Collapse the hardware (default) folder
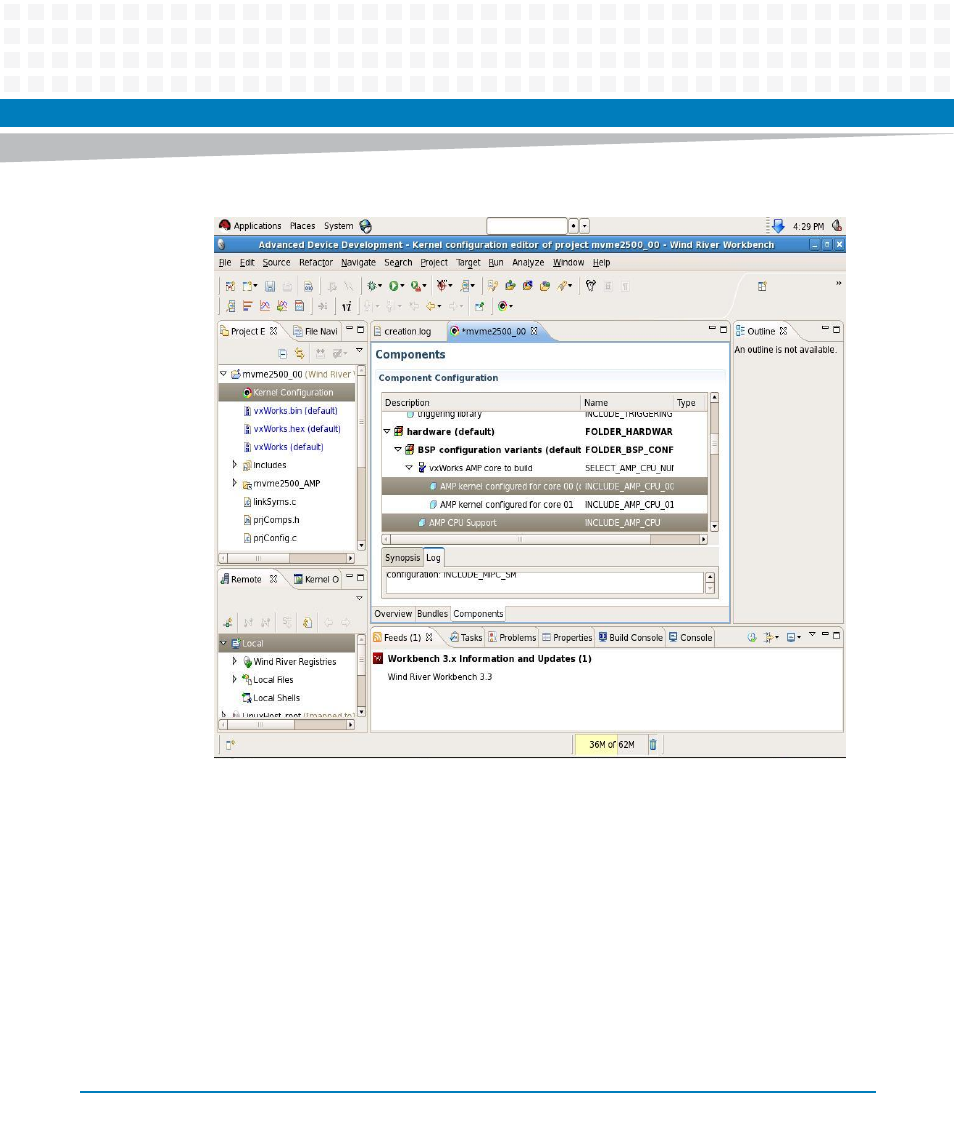954x1145 pixels. [387, 432]
